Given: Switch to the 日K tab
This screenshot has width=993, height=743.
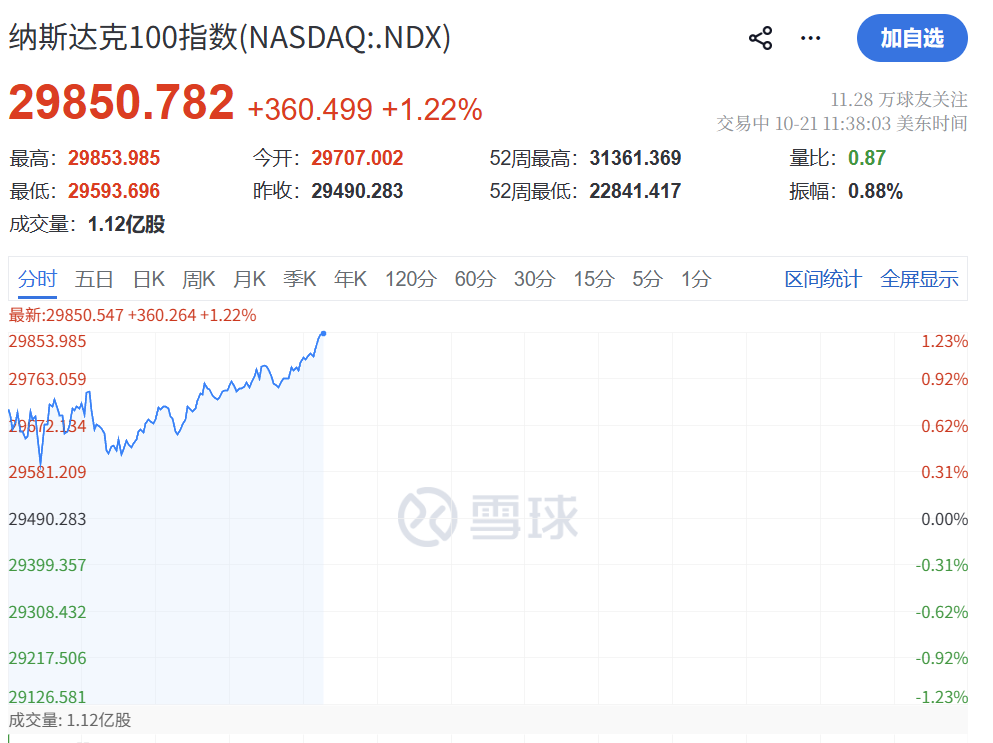Looking at the screenshot, I should (149, 279).
